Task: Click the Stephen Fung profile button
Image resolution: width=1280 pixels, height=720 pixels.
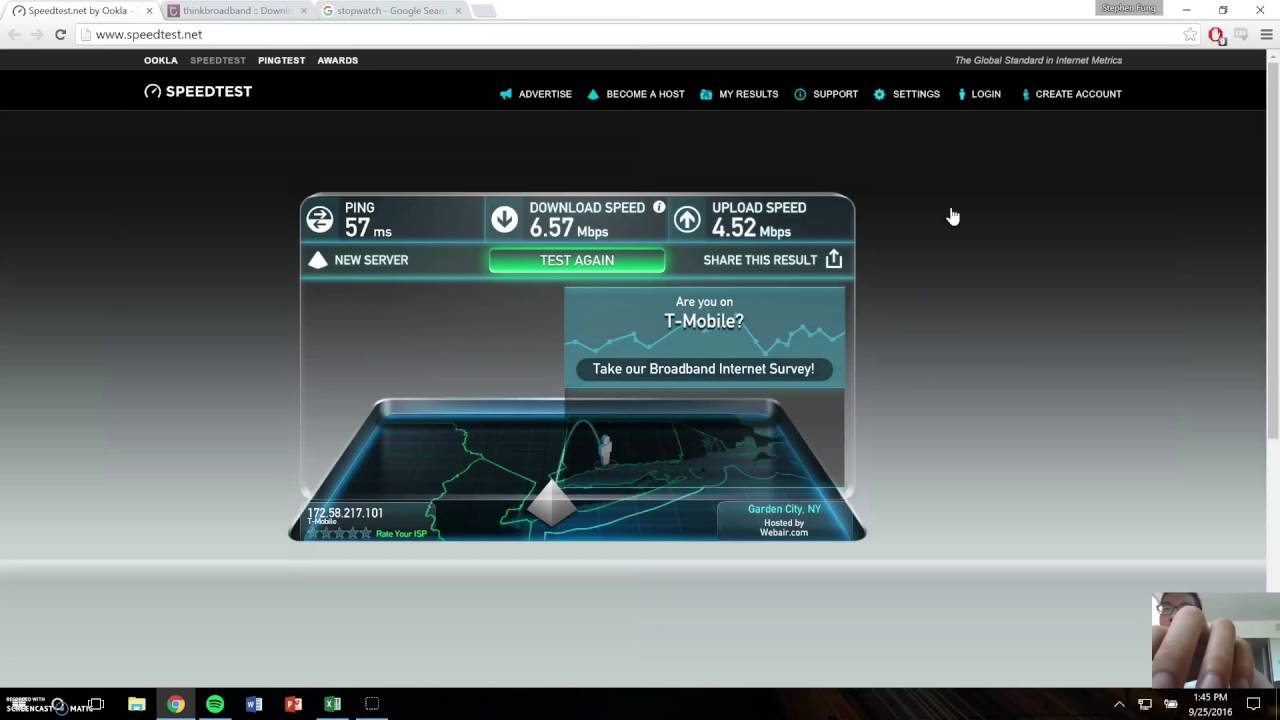Action: [x=1129, y=8]
